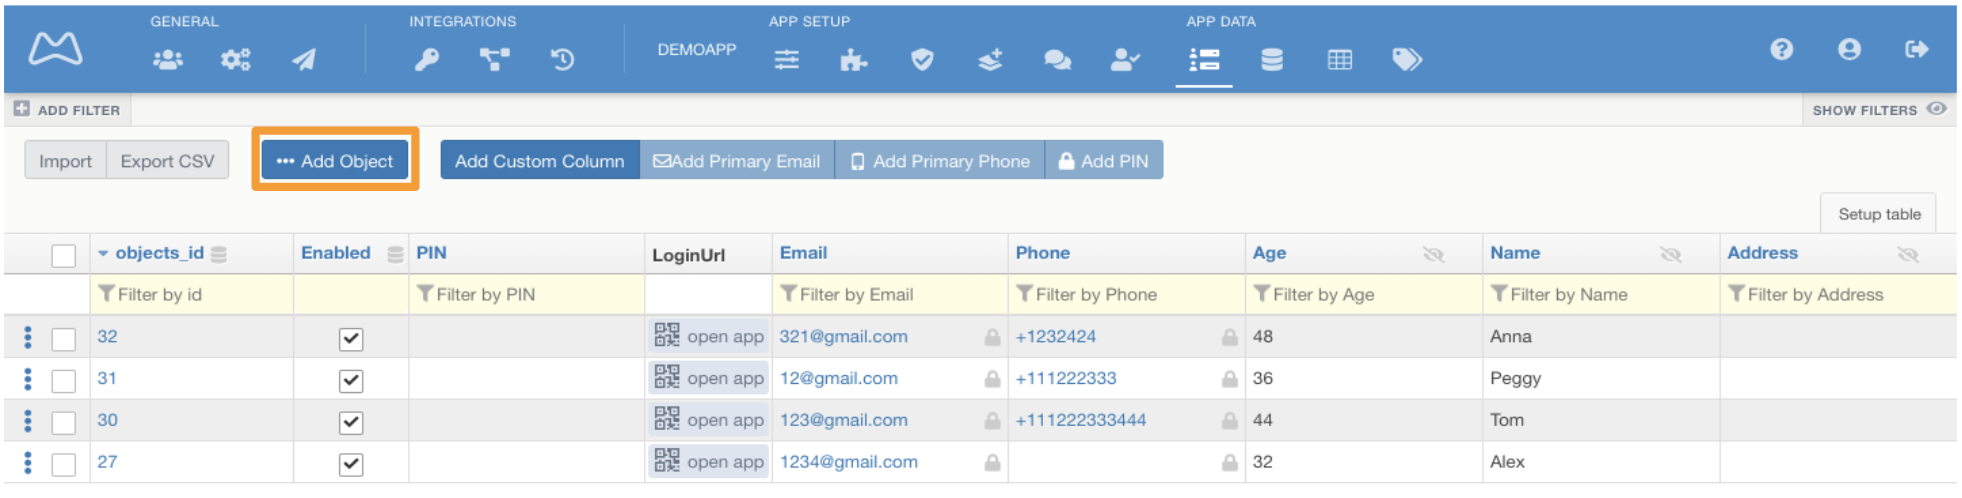Open the shield checkmark icon
Screen dimensions: 1962x498
(x=922, y=60)
